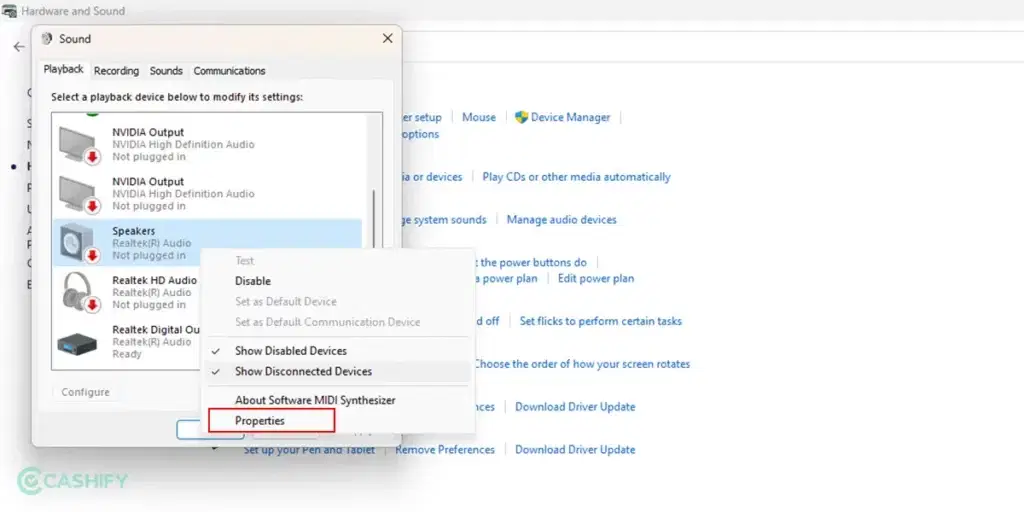Open Manage audio devices link

561,220
